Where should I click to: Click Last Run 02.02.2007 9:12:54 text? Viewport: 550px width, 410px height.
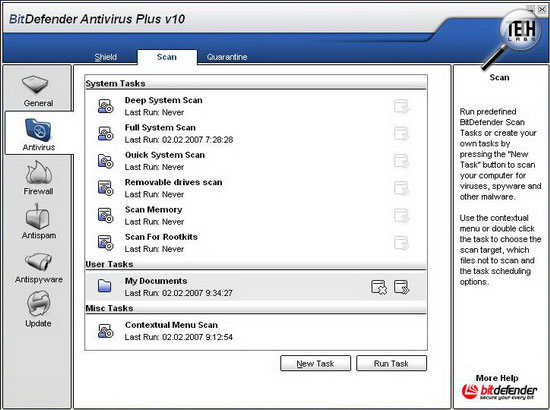click(179, 337)
